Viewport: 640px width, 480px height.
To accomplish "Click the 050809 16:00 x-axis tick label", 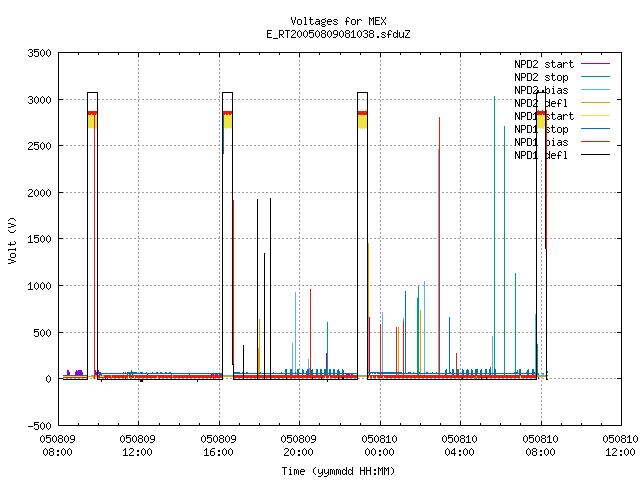I will [x=218, y=446].
